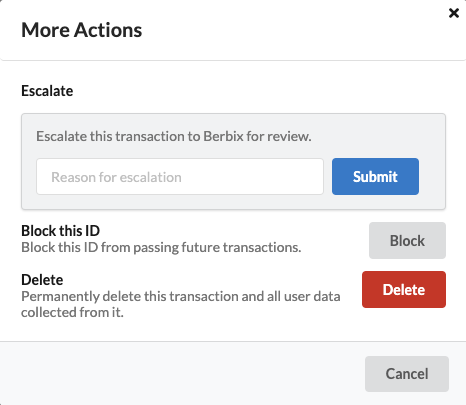Click the red Delete button

(404, 289)
